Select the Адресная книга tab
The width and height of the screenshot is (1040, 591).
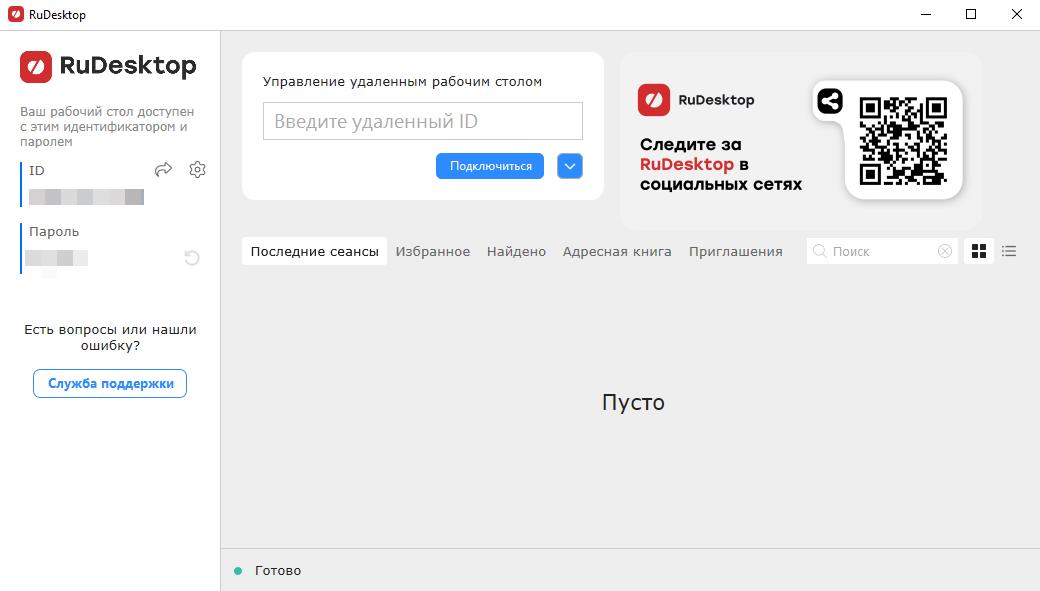coord(617,252)
